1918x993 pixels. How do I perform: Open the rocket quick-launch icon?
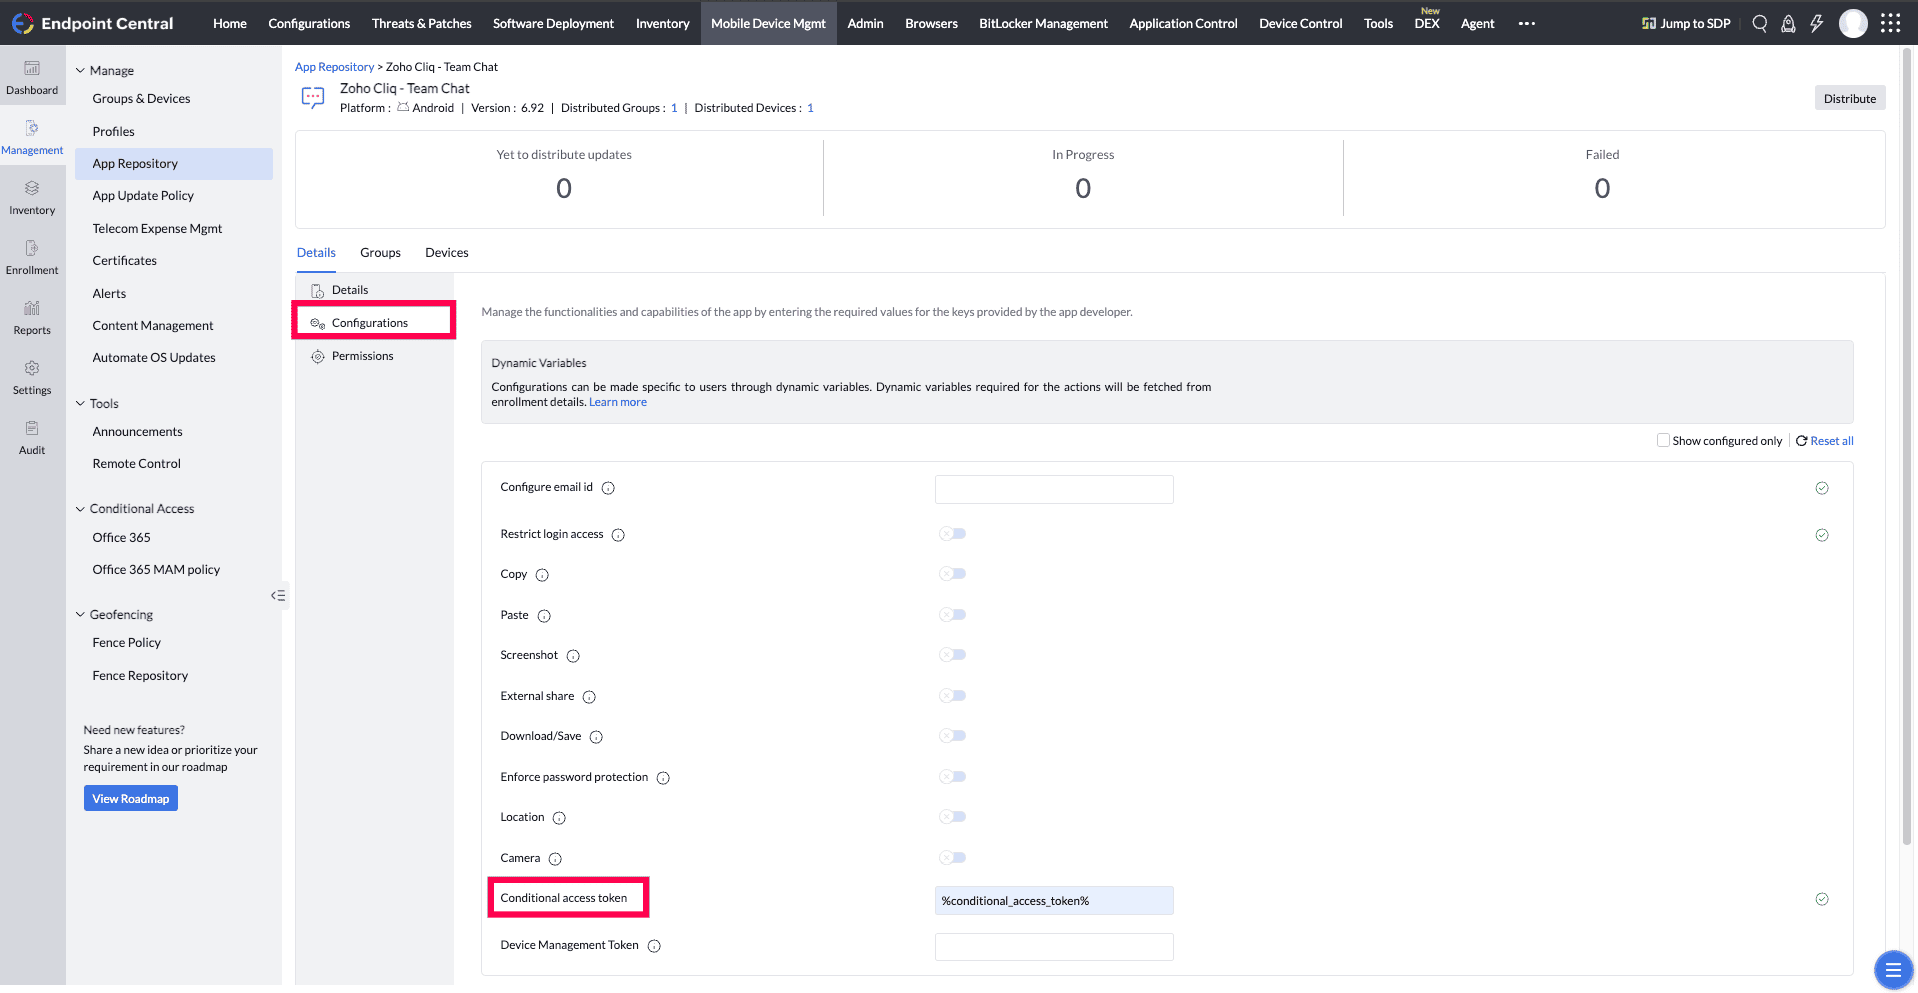pos(1788,23)
